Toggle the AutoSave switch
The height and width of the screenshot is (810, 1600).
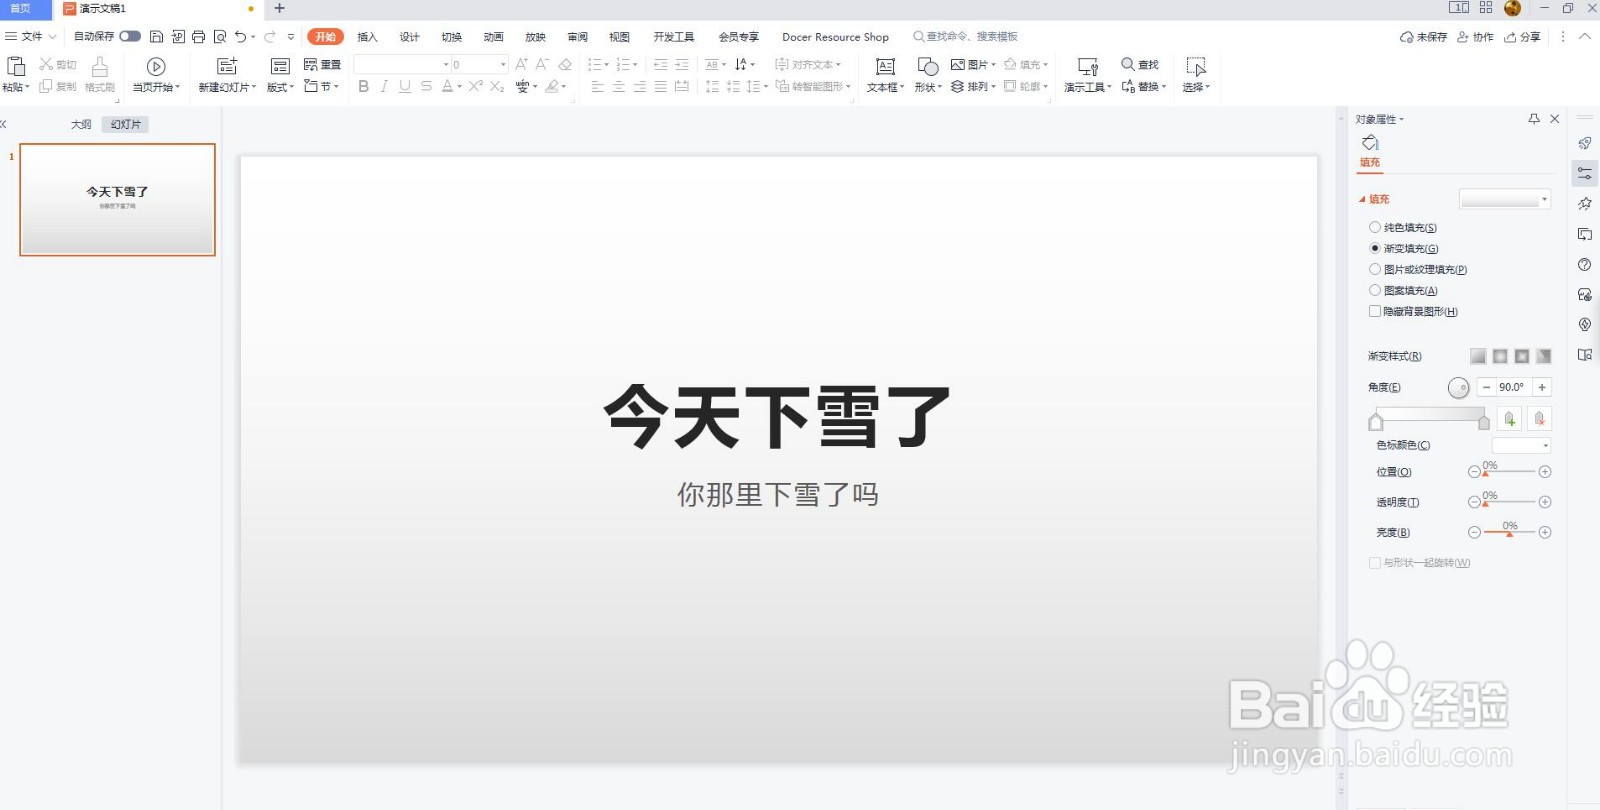point(130,37)
